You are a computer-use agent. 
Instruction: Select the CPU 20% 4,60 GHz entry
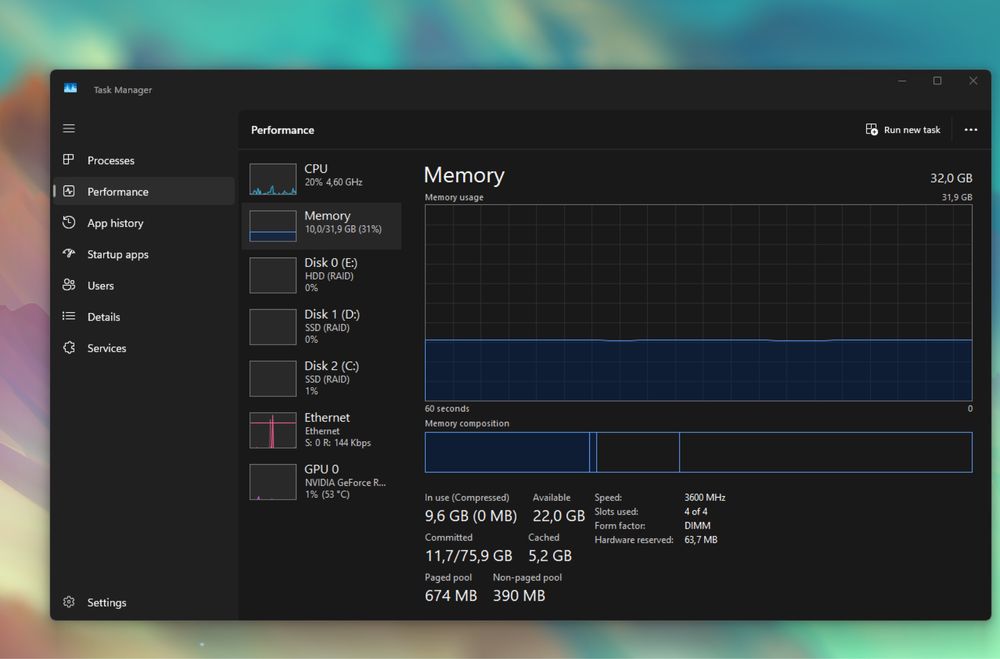pyautogui.click(x=322, y=179)
